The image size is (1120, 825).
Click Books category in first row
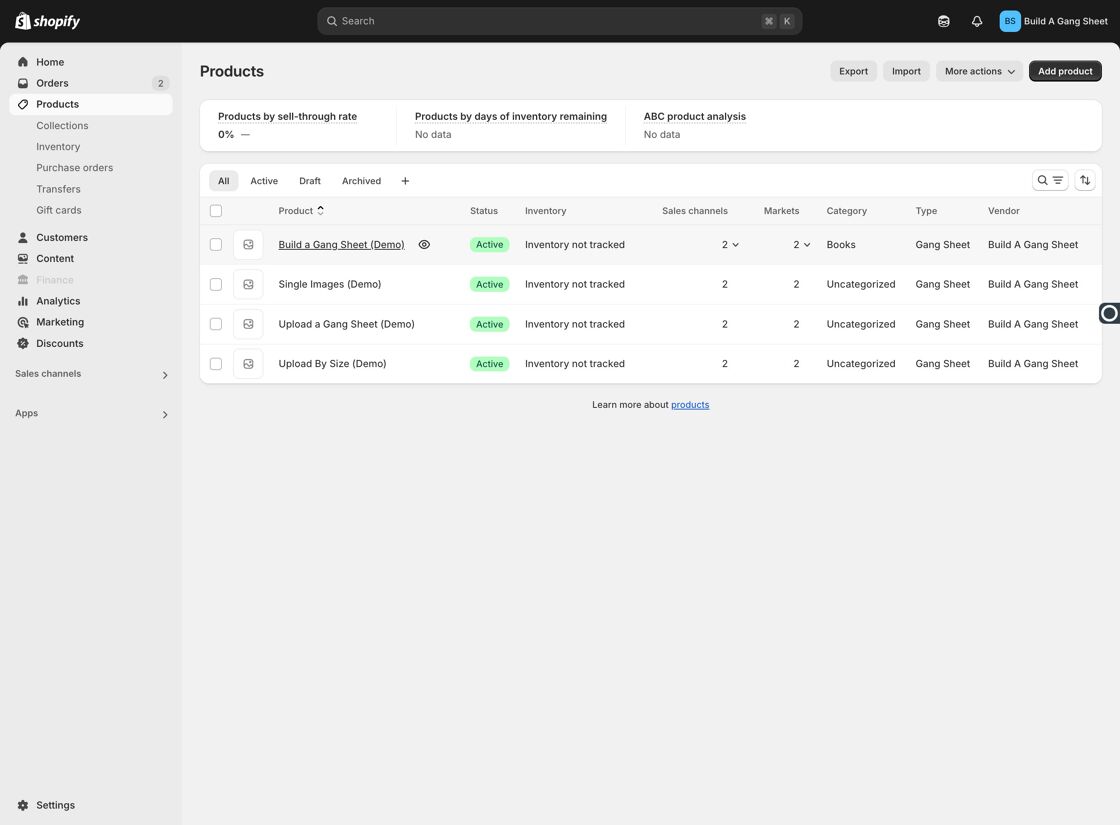[x=841, y=244]
